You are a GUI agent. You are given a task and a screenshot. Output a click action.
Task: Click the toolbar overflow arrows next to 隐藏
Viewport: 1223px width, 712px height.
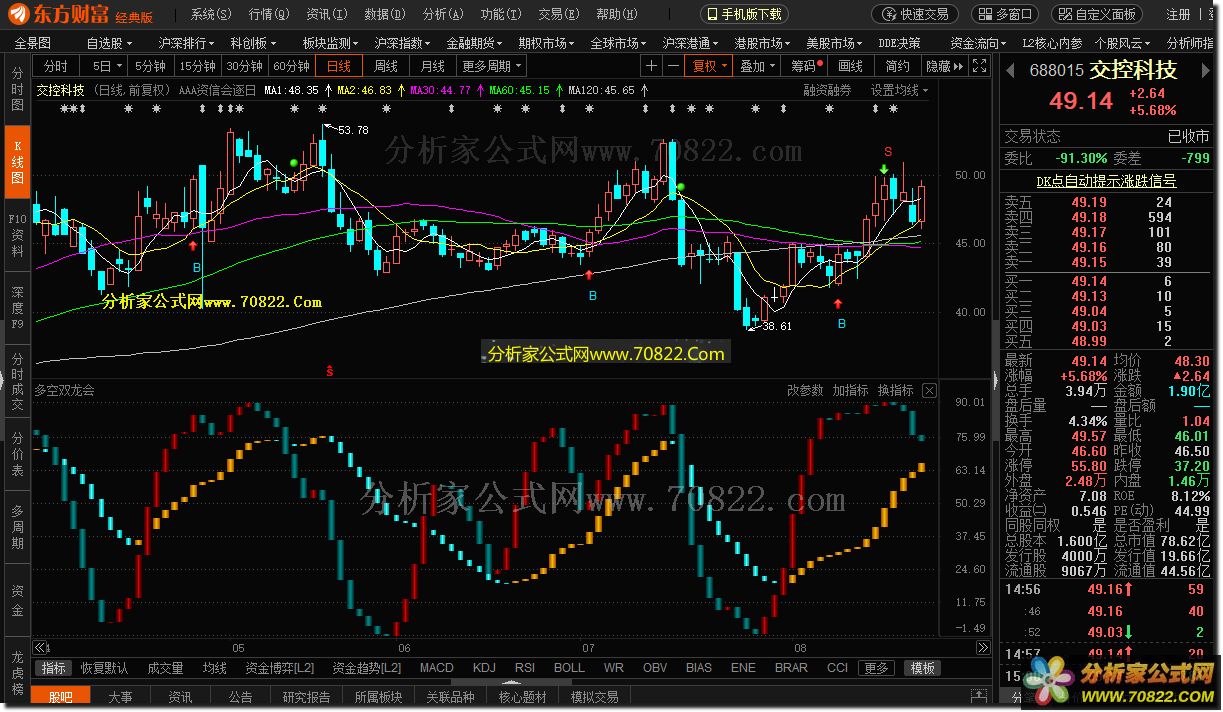click(958, 66)
